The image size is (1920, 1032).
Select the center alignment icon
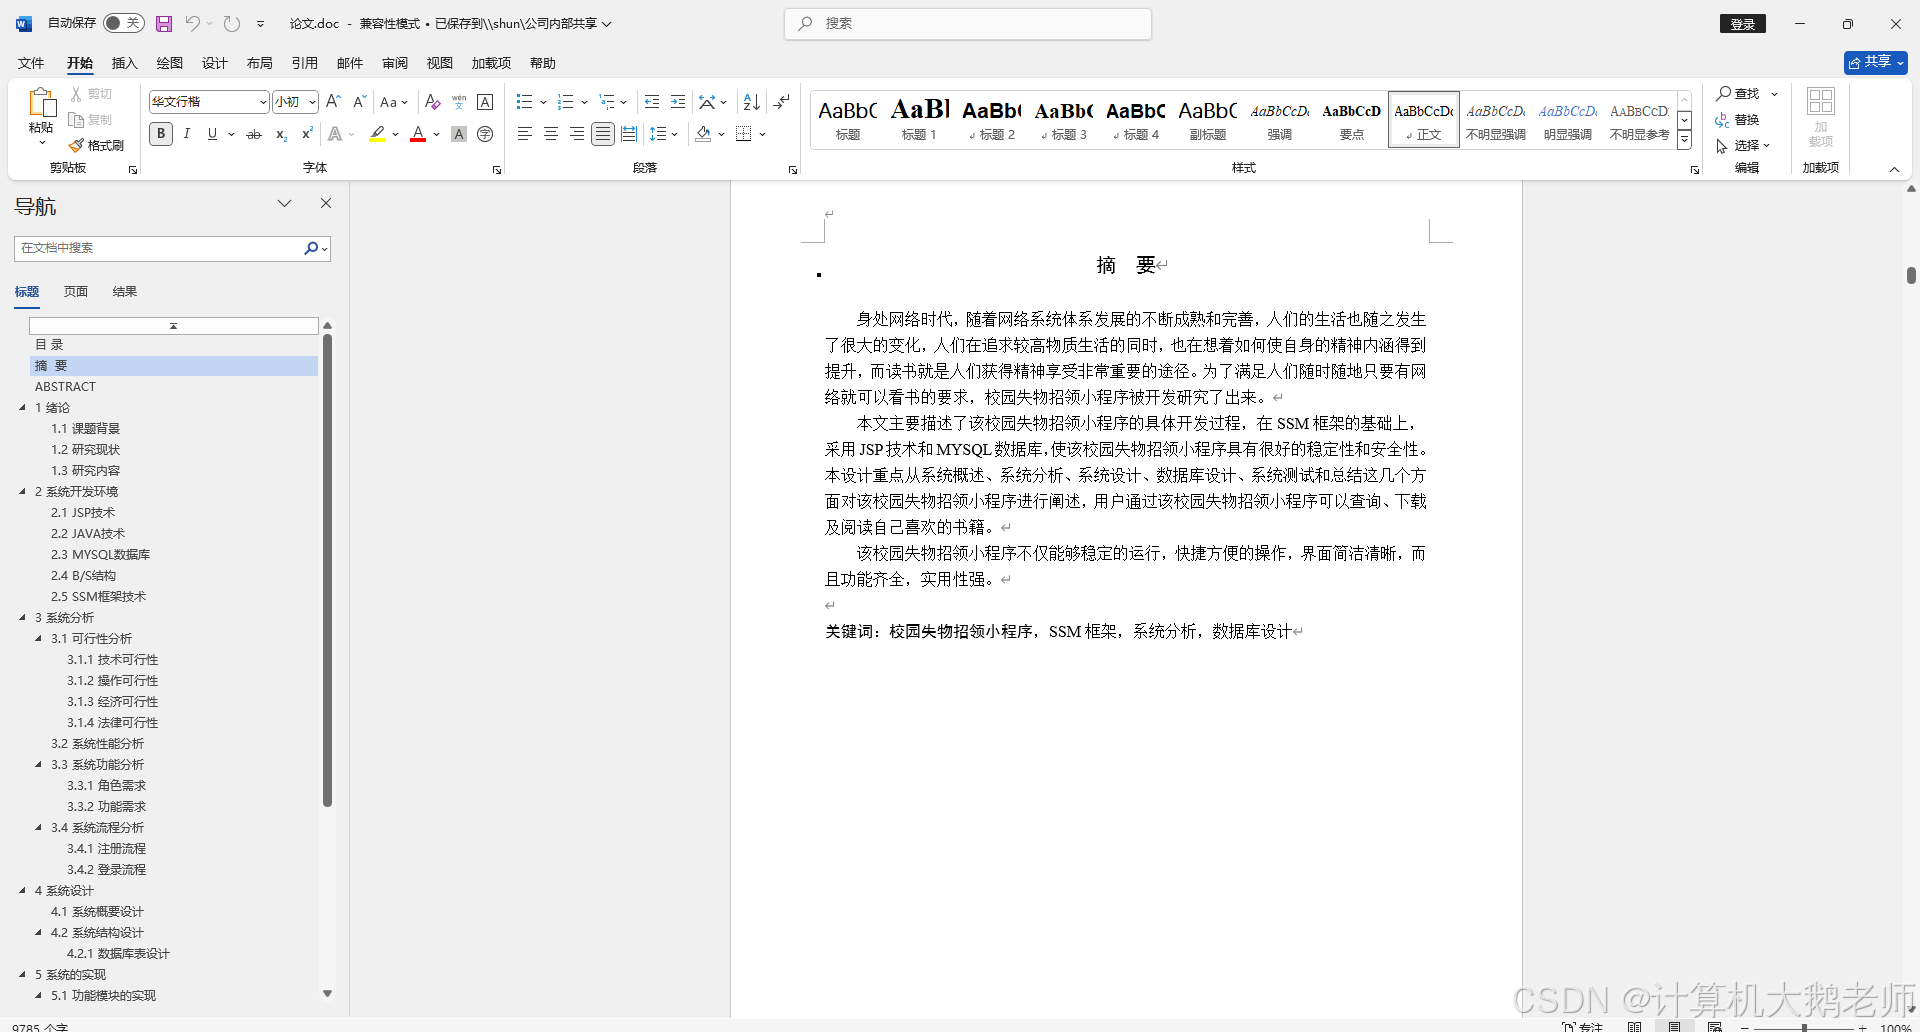[x=550, y=133]
